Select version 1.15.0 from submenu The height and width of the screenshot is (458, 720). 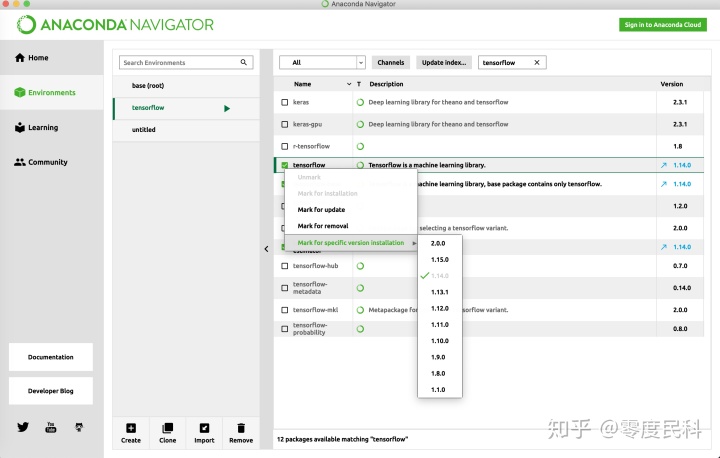click(440, 260)
